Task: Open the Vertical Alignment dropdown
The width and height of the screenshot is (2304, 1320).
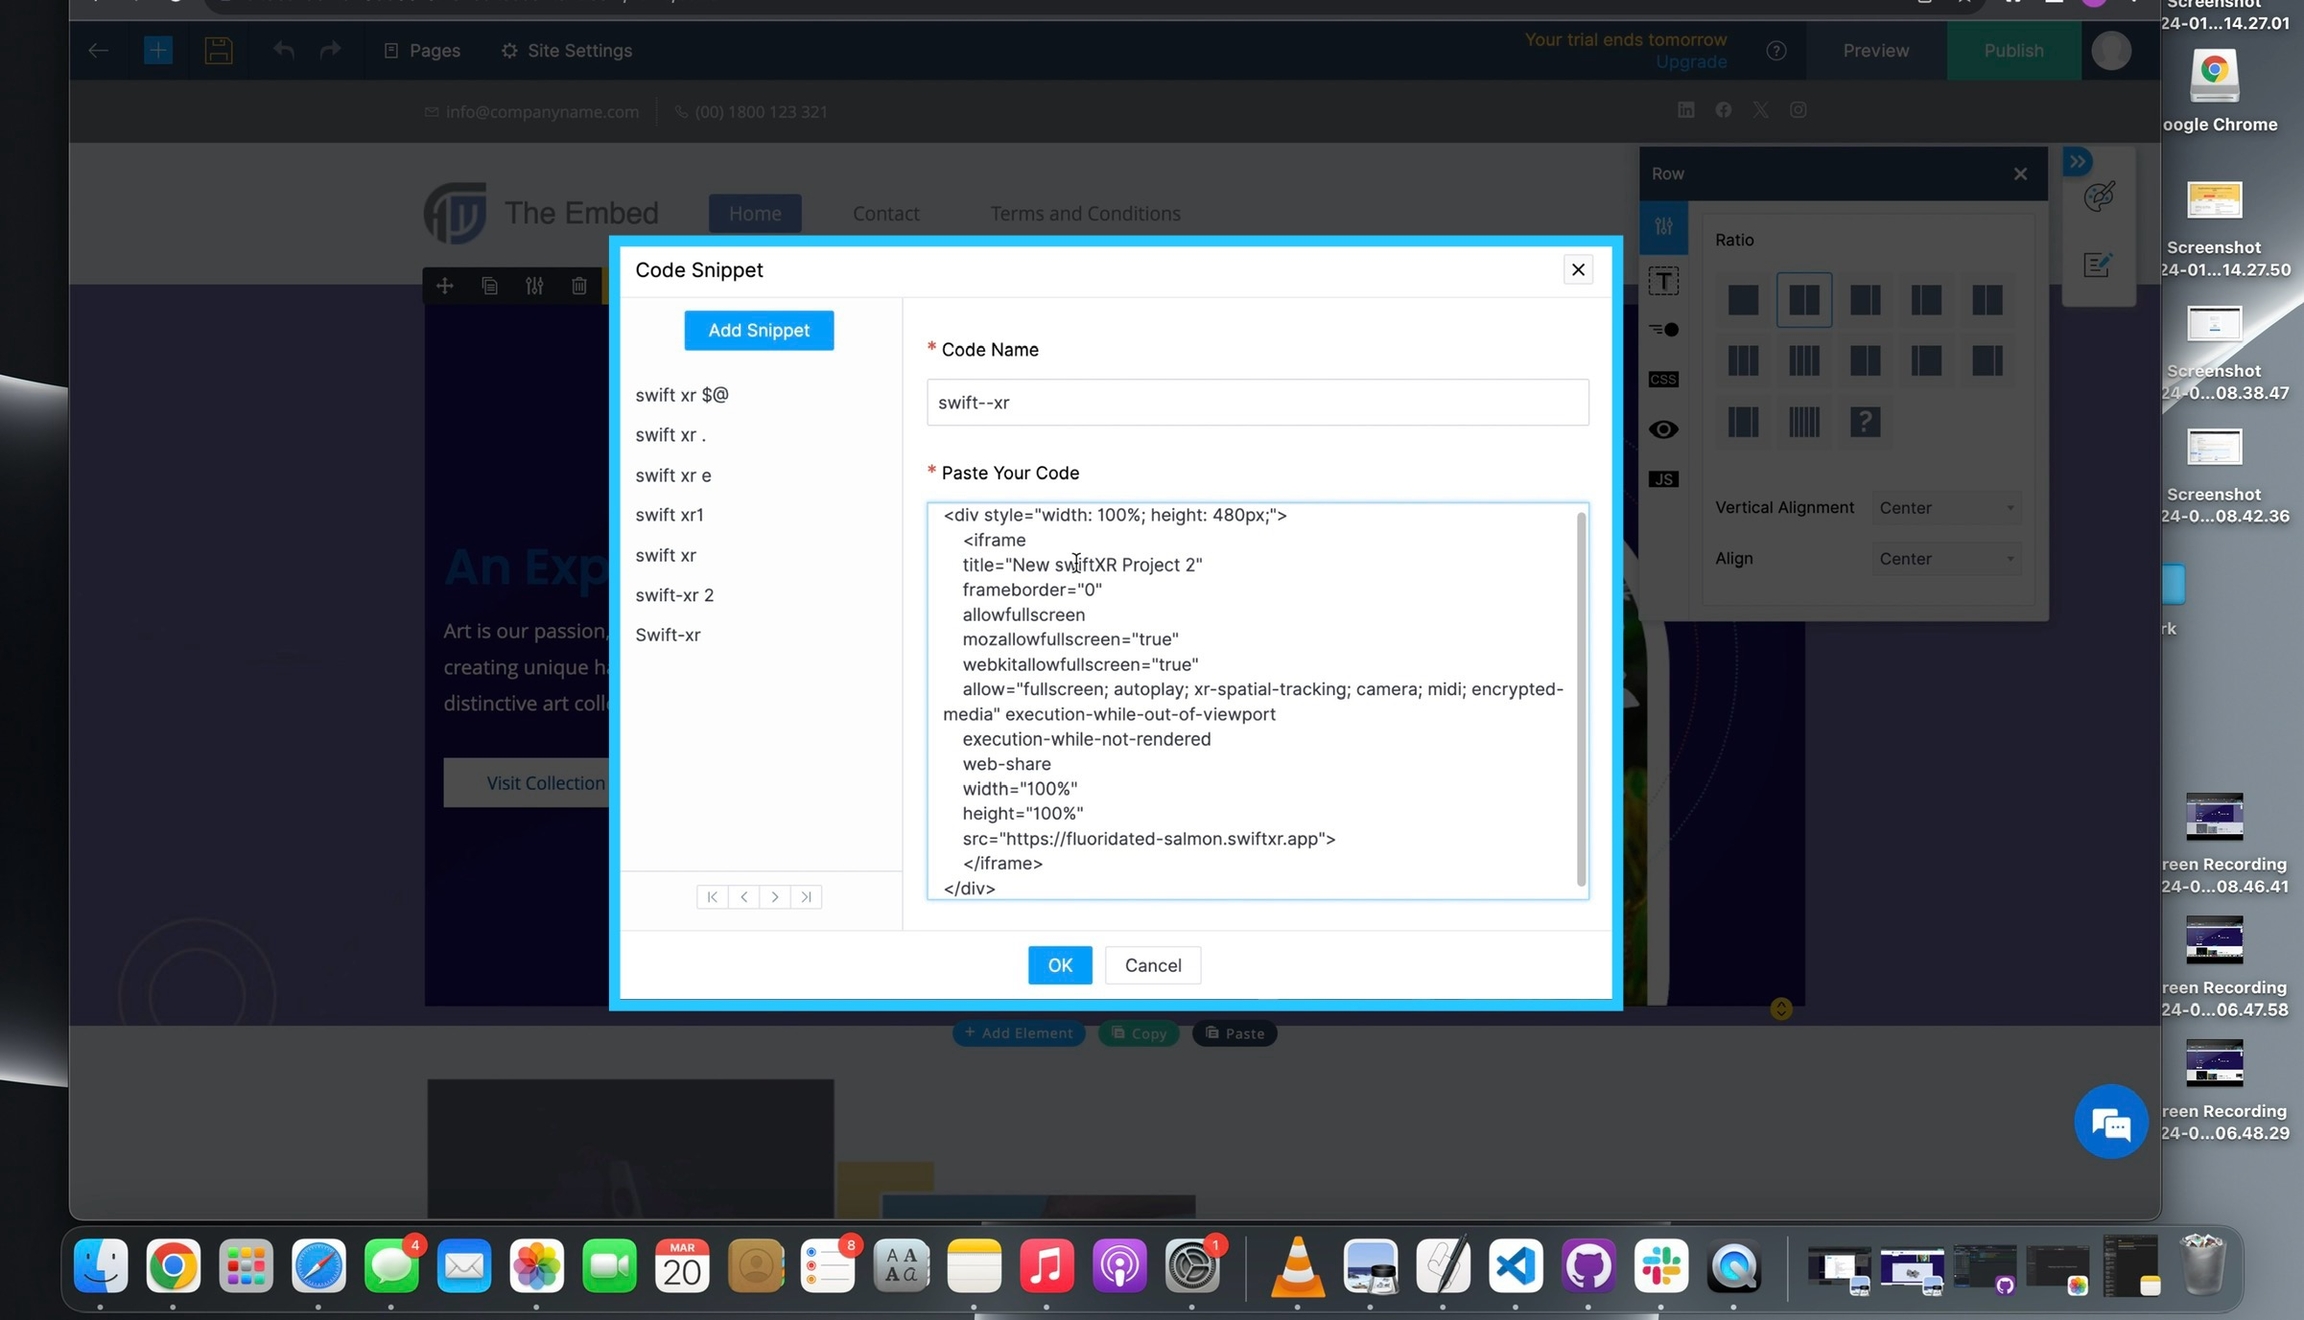Action: [1945, 508]
